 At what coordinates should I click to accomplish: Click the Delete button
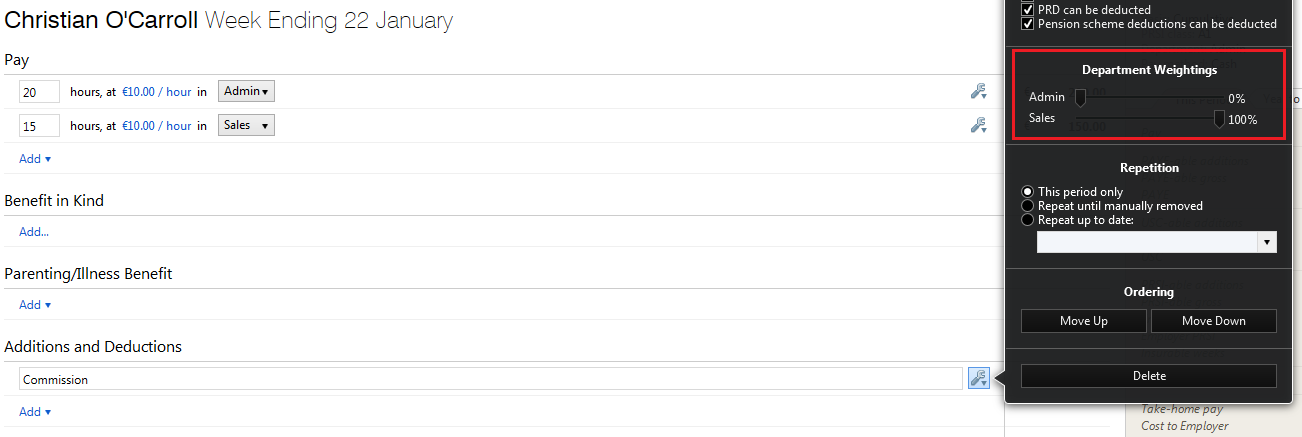click(1149, 376)
